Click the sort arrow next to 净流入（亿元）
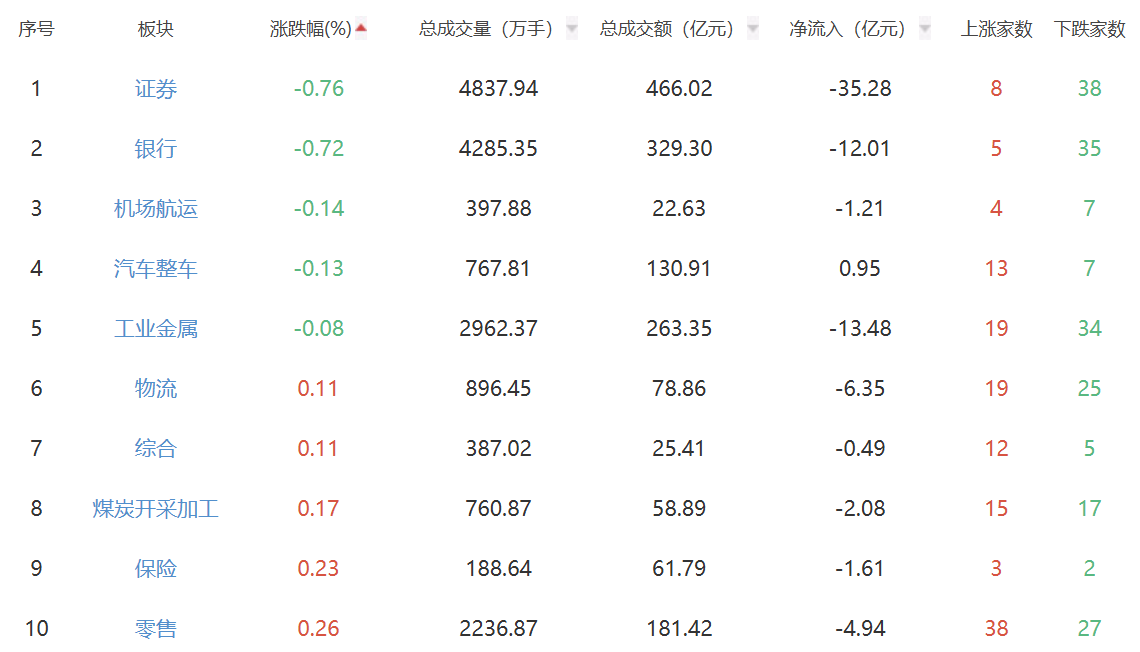This screenshot has height=652, width=1140. 924,29
